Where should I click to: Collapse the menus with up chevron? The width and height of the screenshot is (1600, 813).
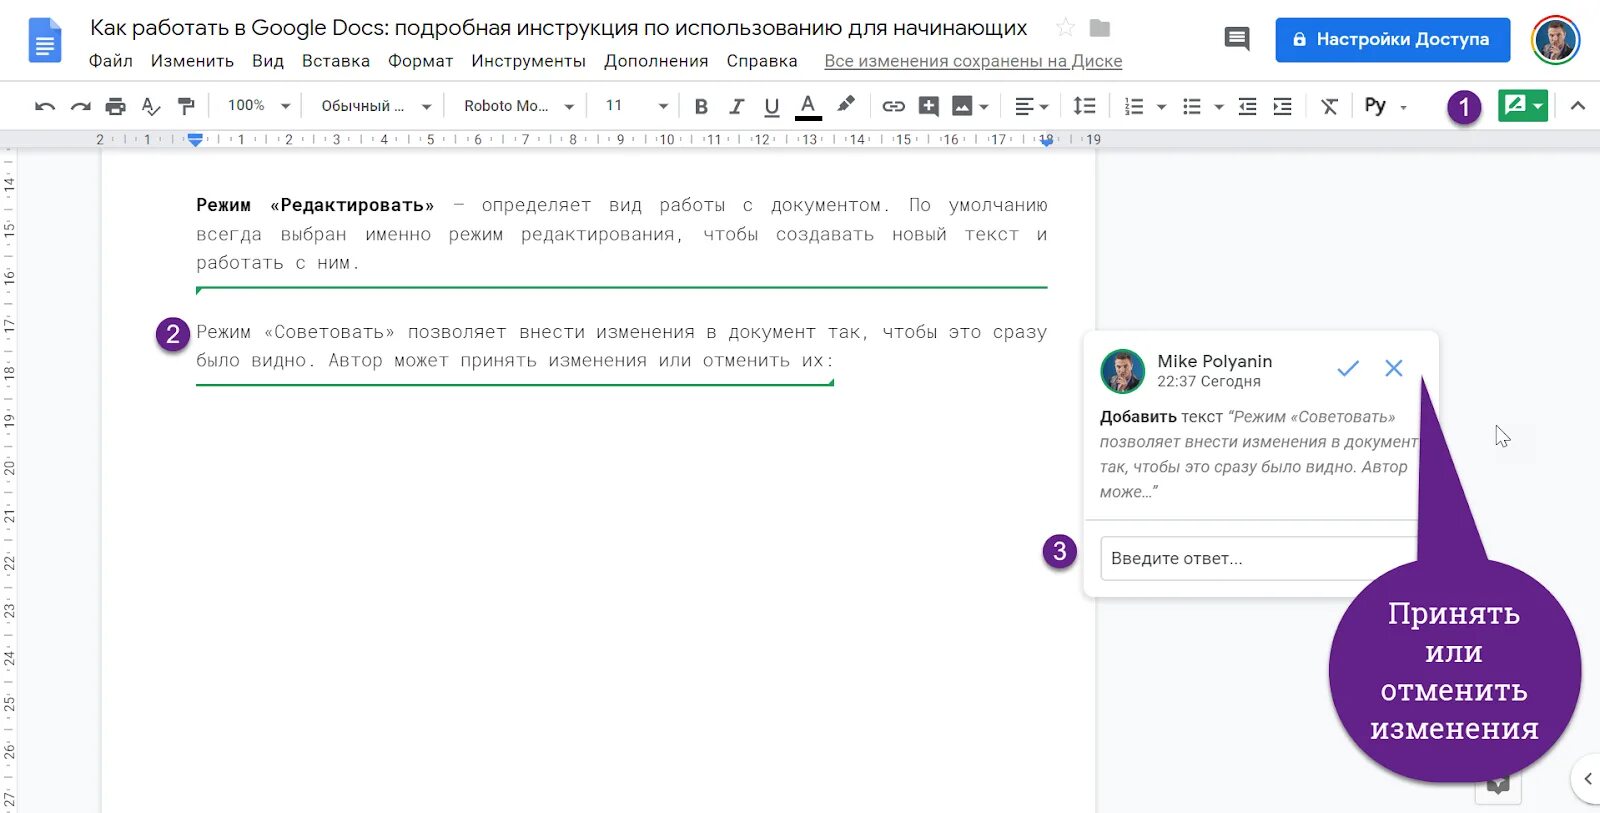pos(1577,106)
